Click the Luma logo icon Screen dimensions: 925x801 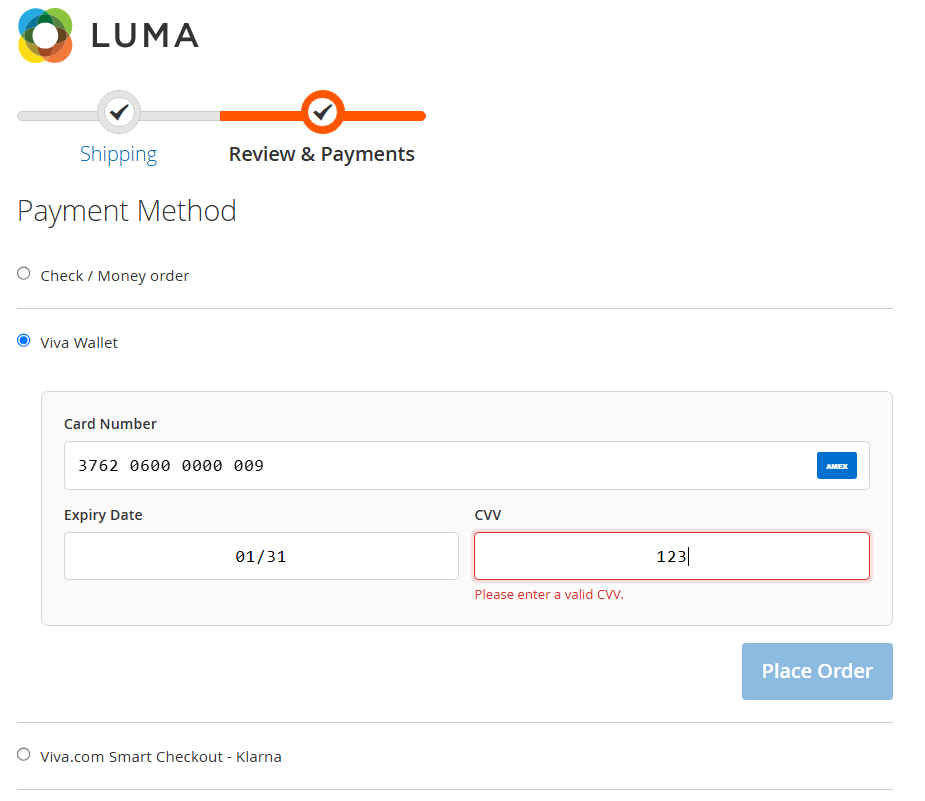45,35
